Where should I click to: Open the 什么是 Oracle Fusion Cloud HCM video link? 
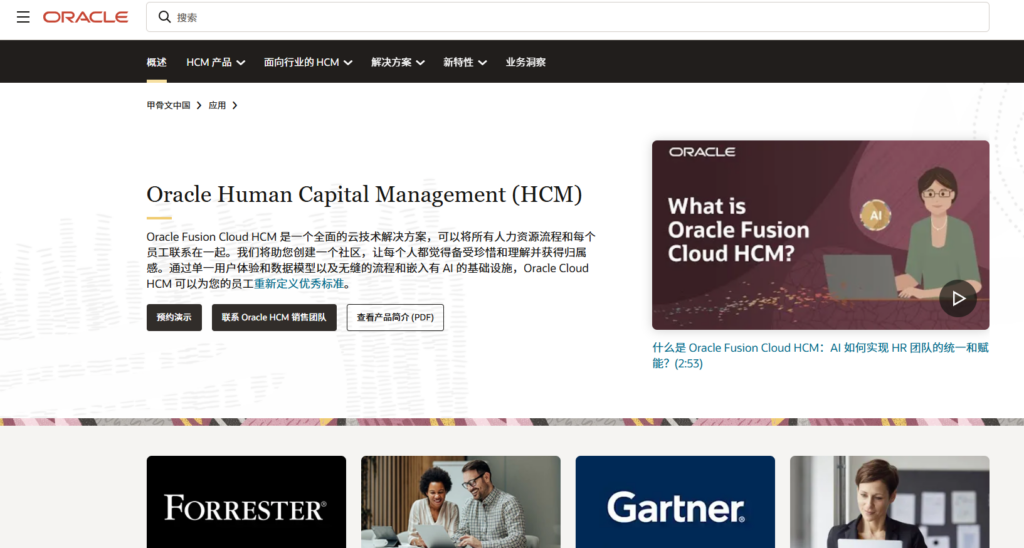(x=820, y=355)
